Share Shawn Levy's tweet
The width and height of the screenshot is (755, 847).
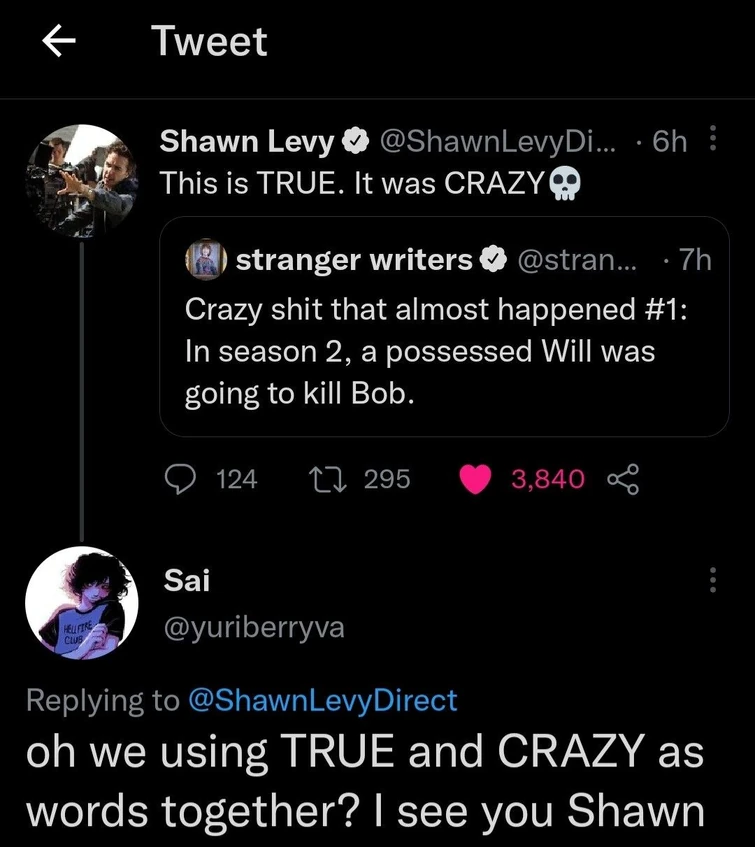pos(621,480)
